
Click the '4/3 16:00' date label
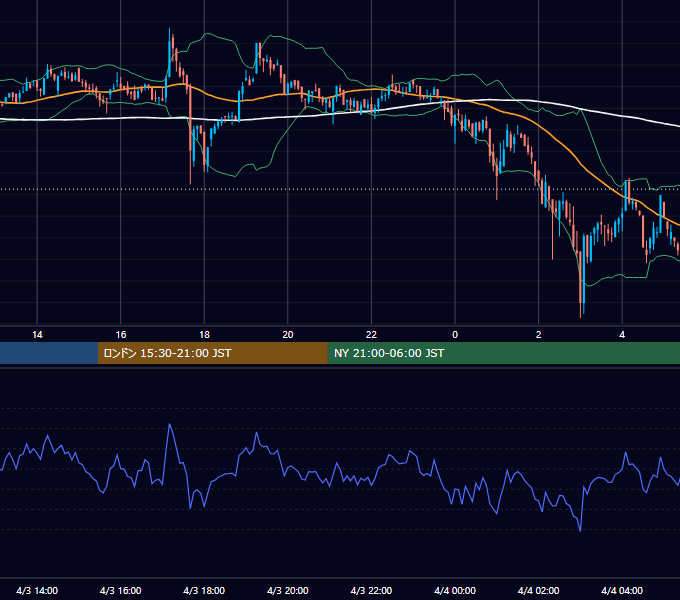(121, 590)
